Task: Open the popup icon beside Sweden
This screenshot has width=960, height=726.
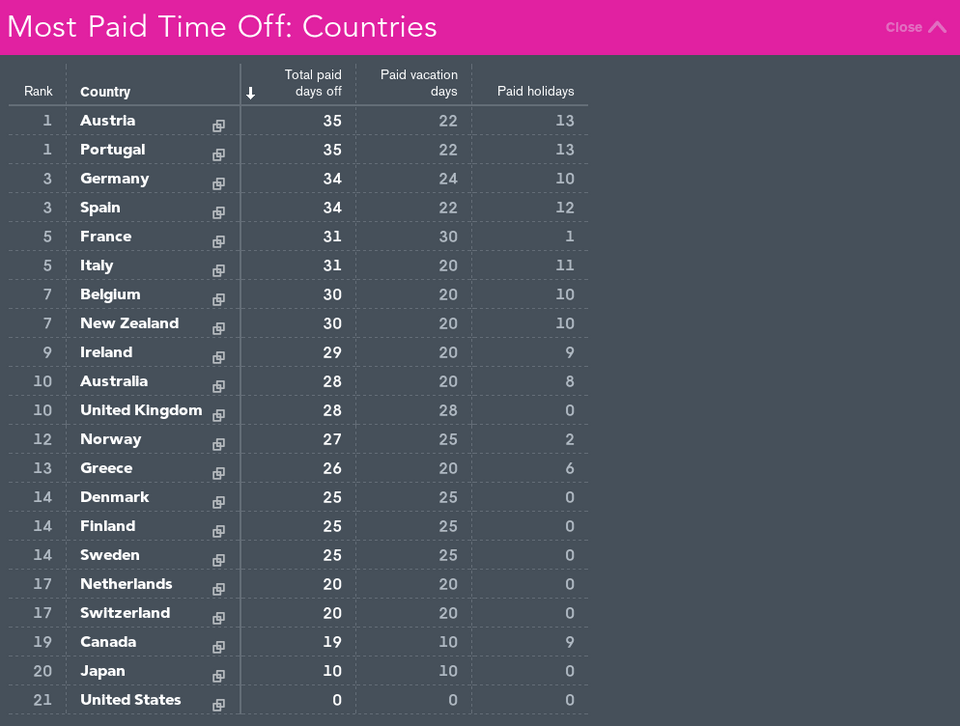Action: pyautogui.click(x=219, y=560)
